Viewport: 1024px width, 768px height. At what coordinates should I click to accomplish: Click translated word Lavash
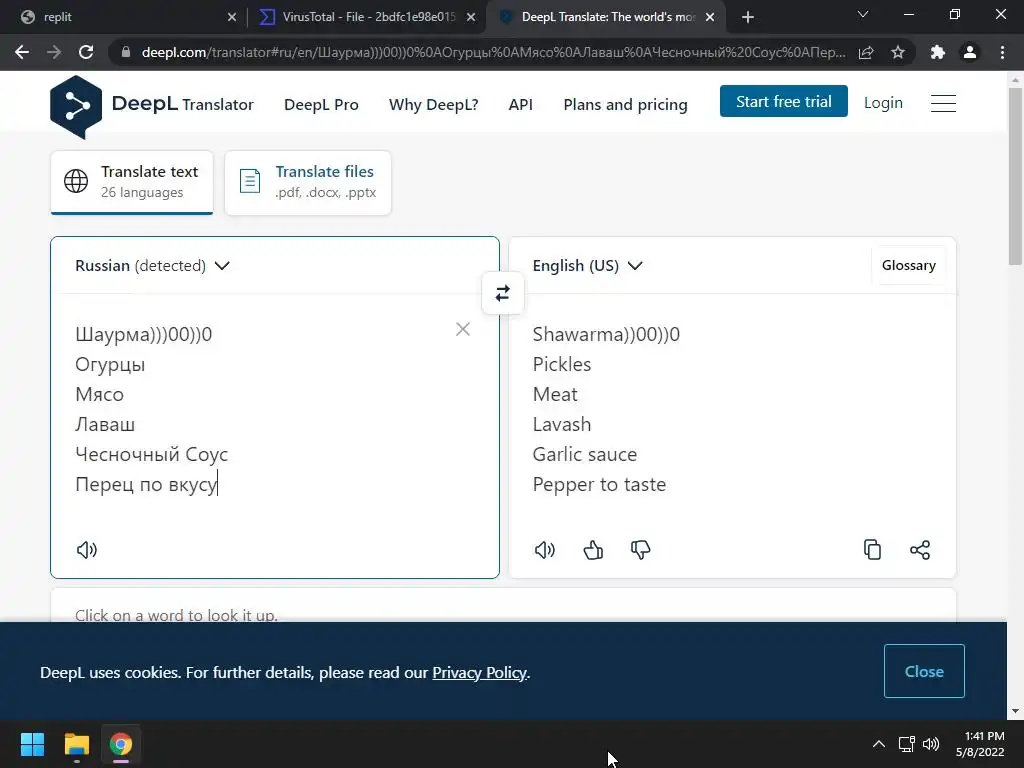click(x=562, y=424)
